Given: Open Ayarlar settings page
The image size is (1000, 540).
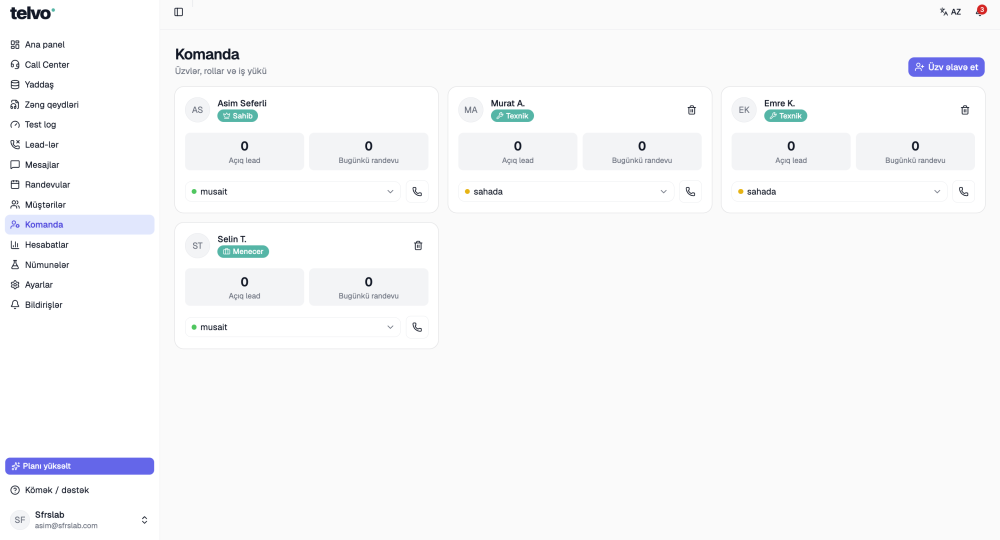Looking at the screenshot, I should click(80, 284).
